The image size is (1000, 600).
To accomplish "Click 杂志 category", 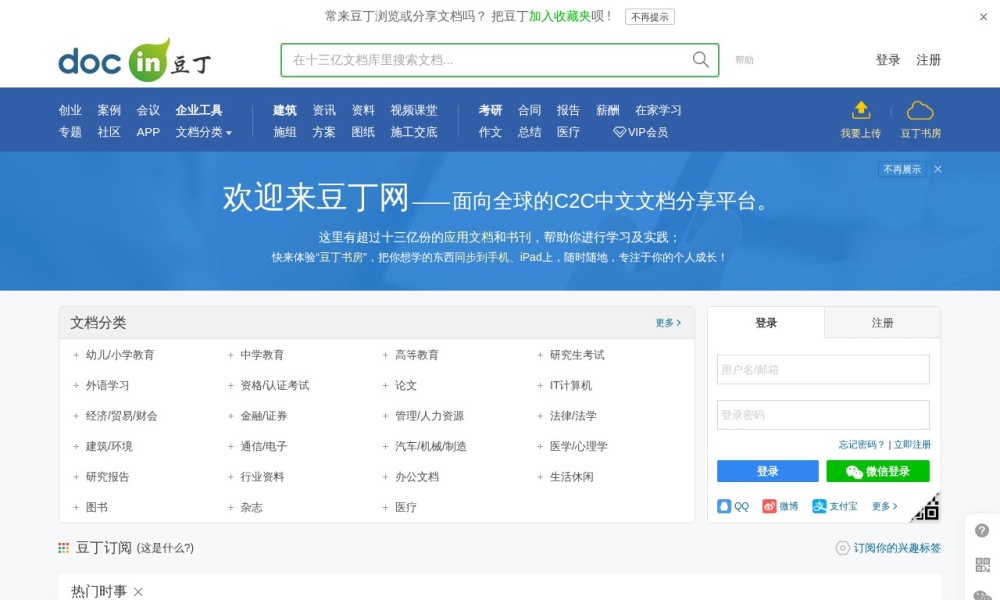I will (x=251, y=508).
